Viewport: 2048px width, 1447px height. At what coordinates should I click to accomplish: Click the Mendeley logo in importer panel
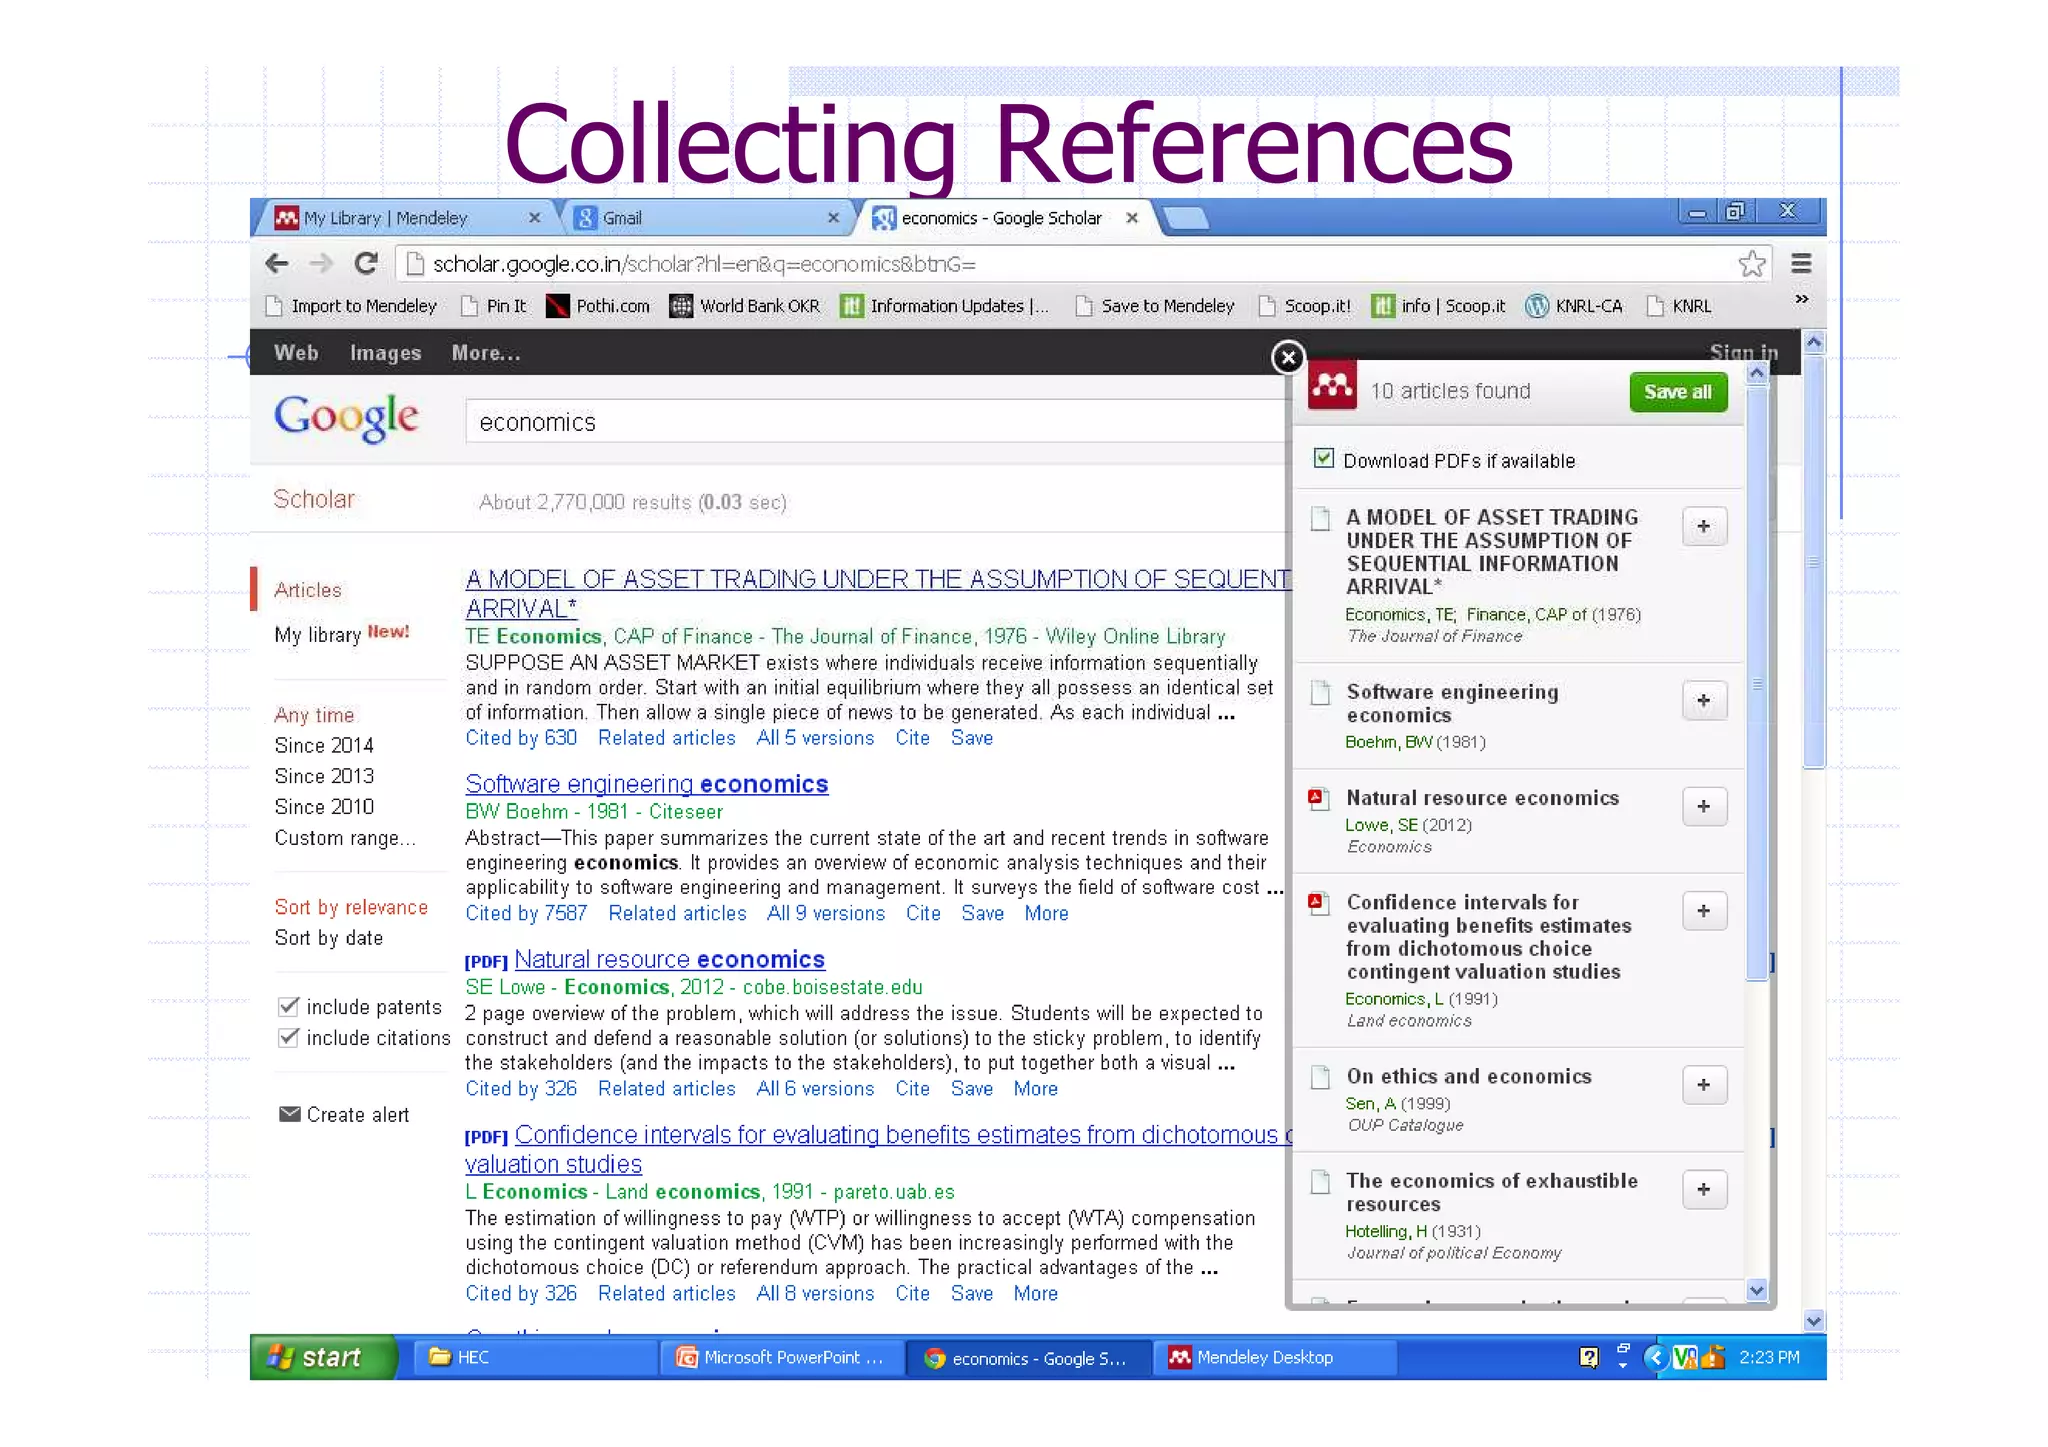[x=1332, y=385]
